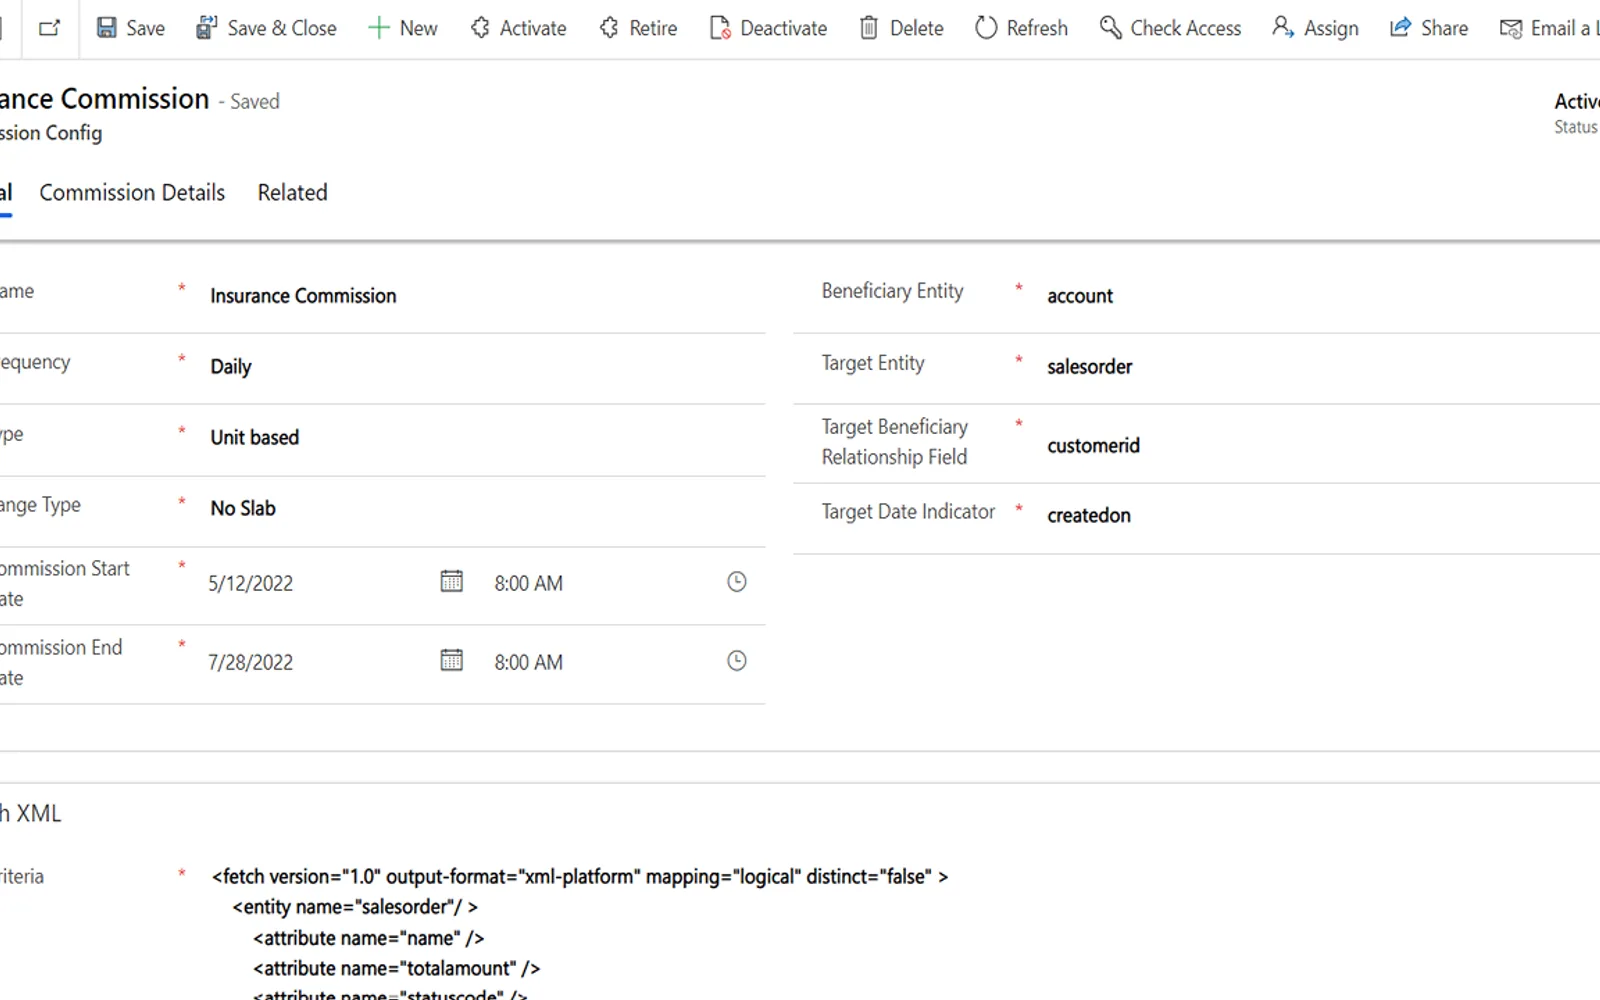Edit Target Entity field salesorder

pyautogui.click(x=1320, y=367)
